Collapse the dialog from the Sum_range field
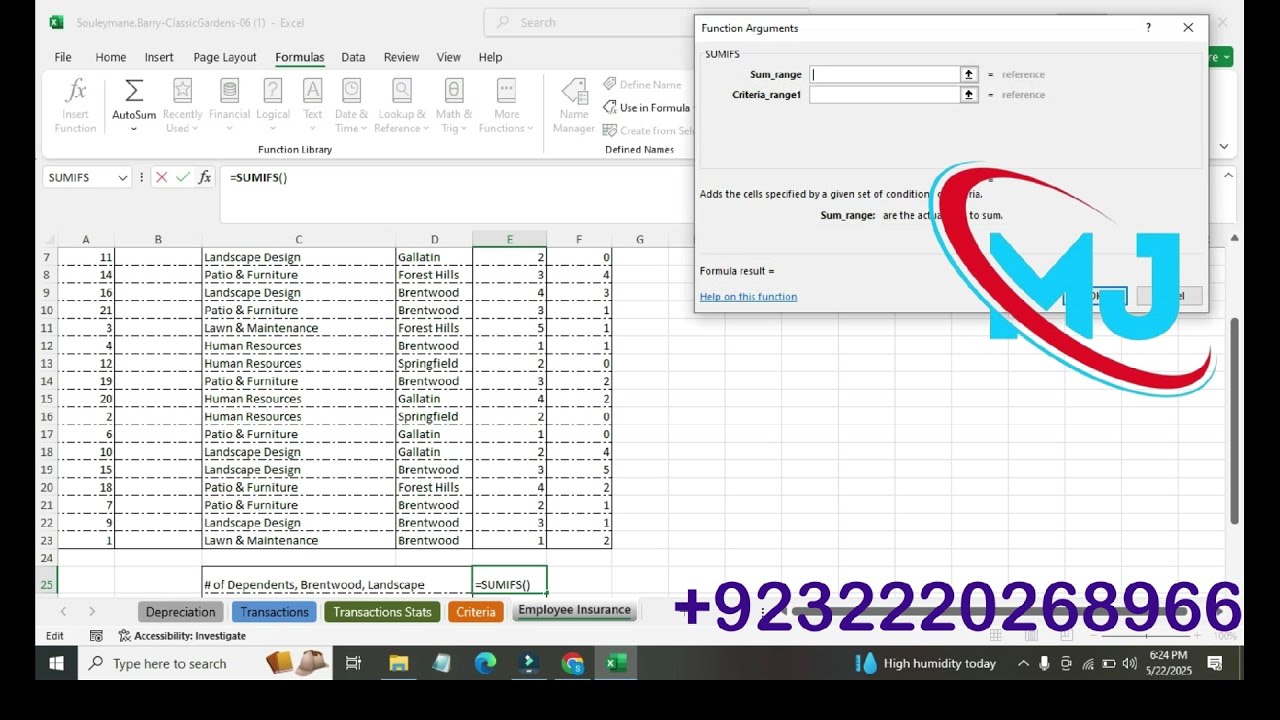The height and width of the screenshot is (720, 1280). (x=968, y=74)
